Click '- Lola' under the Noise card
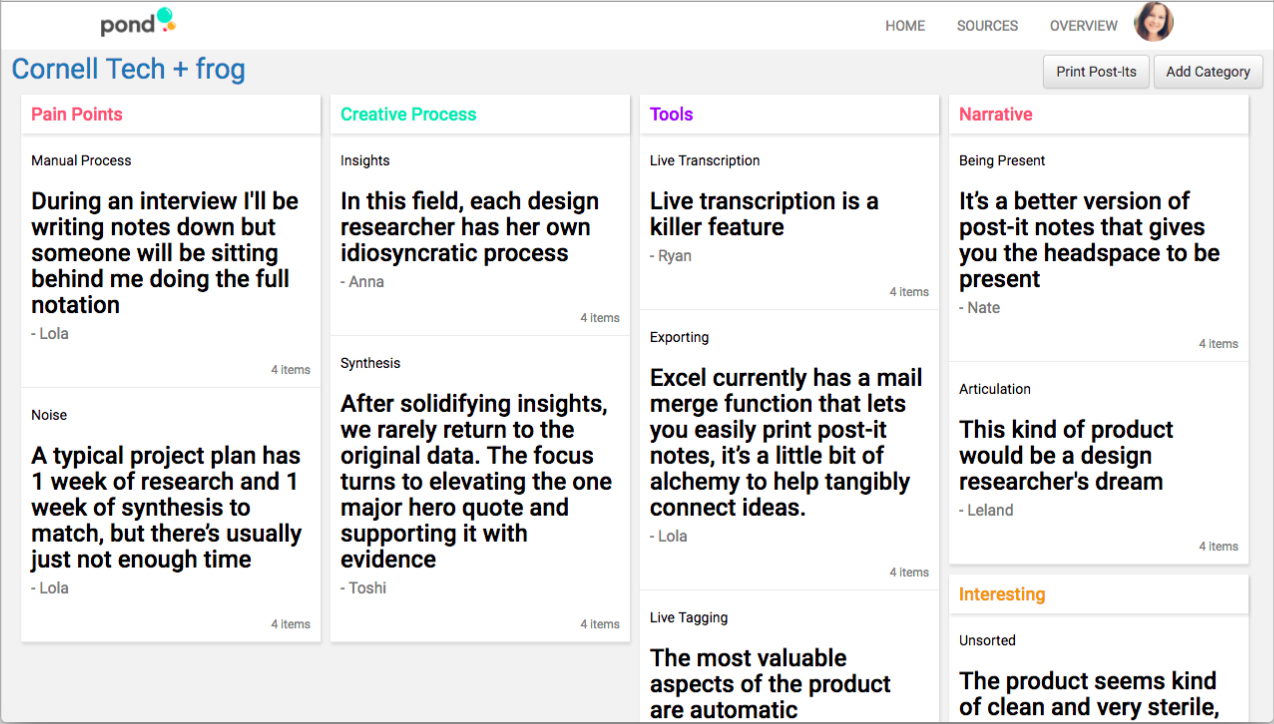The width and height of the screenshot is (1274, 724). coord(50,588)
